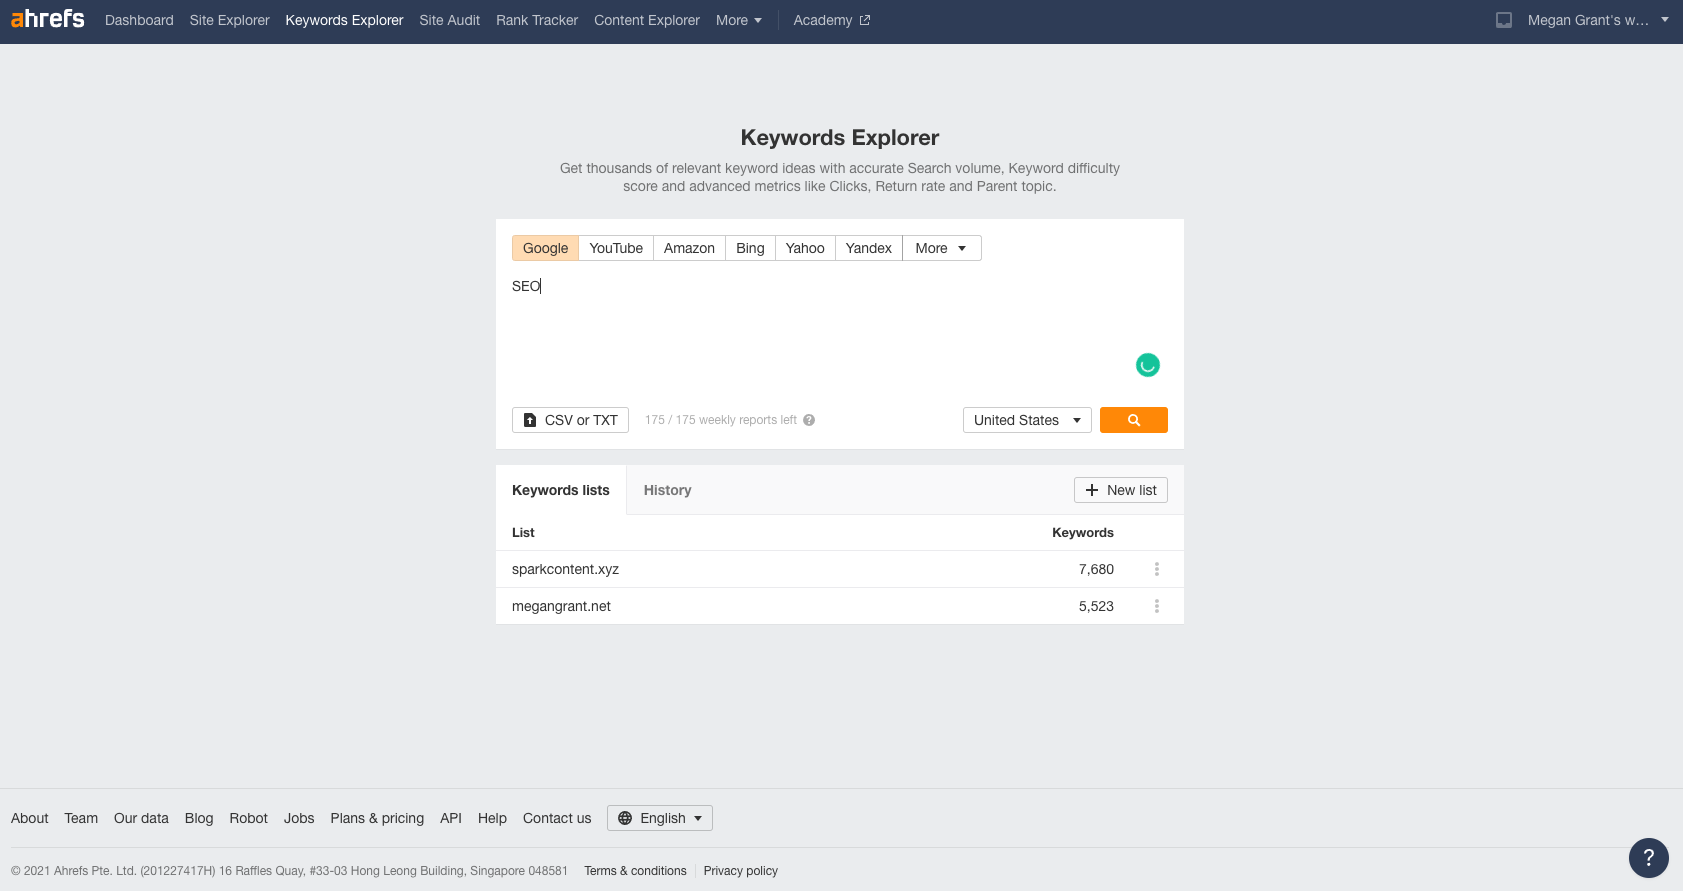This screenshot has width=1683, height=891.
Task: Open the megangrant.net keyword list
Action: (561, 606)
